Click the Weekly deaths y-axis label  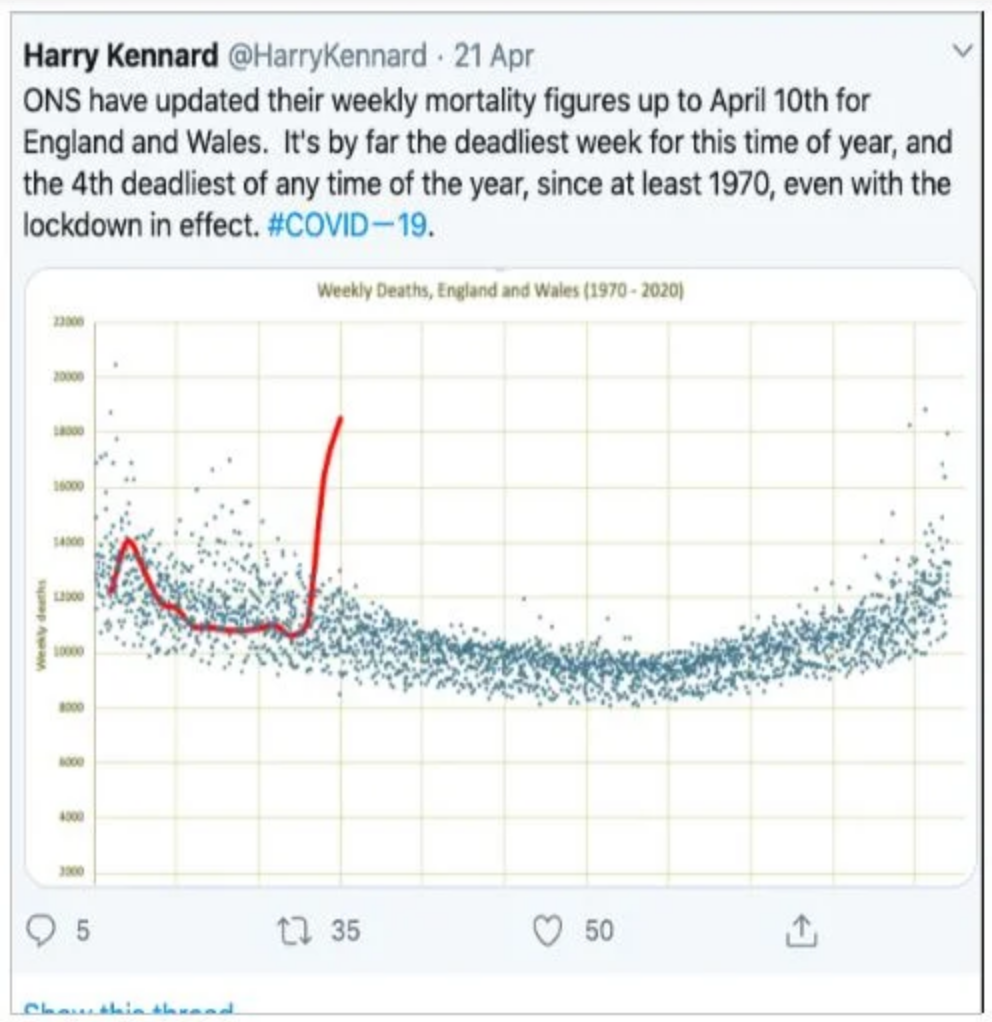coord(42,624)
